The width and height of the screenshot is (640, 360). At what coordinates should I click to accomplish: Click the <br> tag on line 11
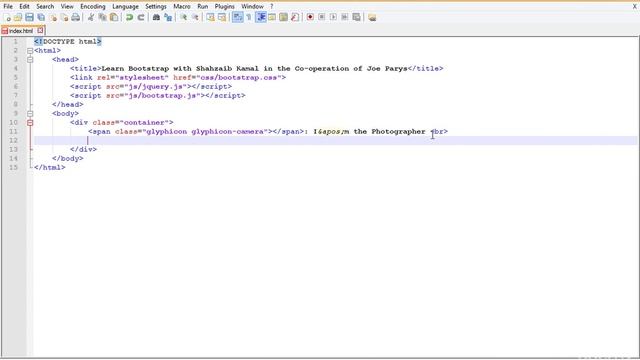point(439,131)
